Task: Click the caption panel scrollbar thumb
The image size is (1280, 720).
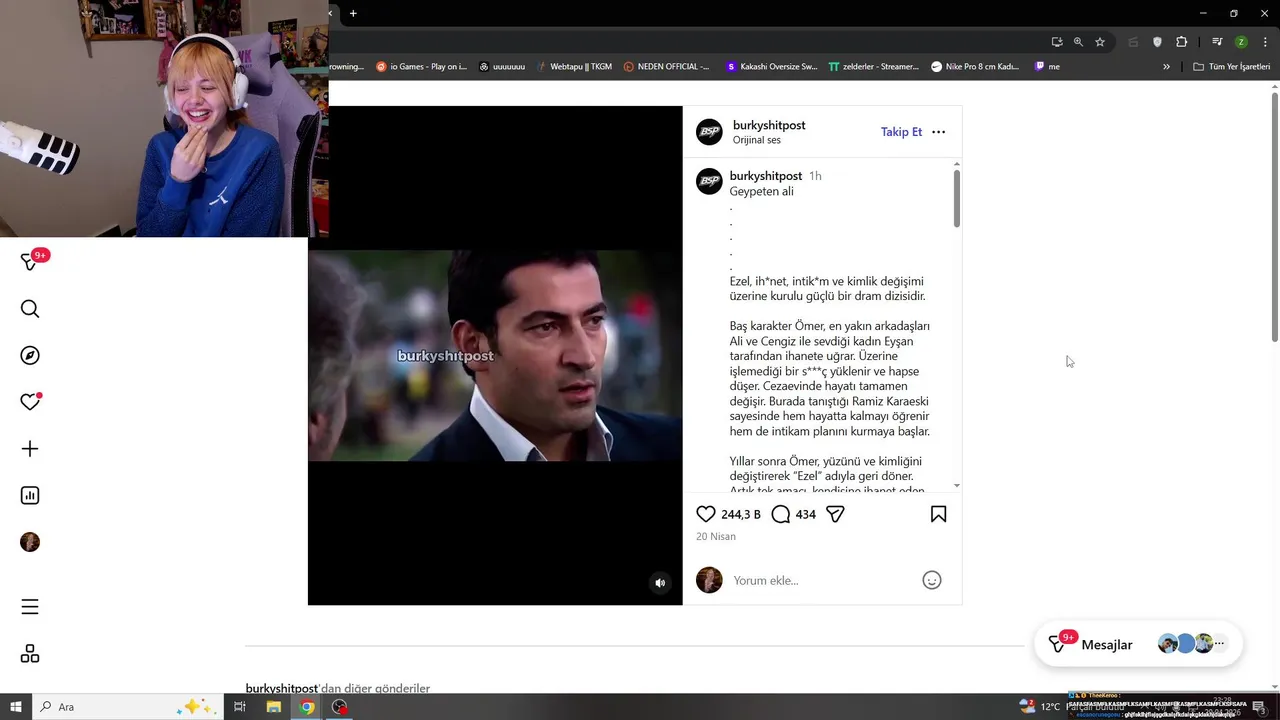Action: [957, 198]
